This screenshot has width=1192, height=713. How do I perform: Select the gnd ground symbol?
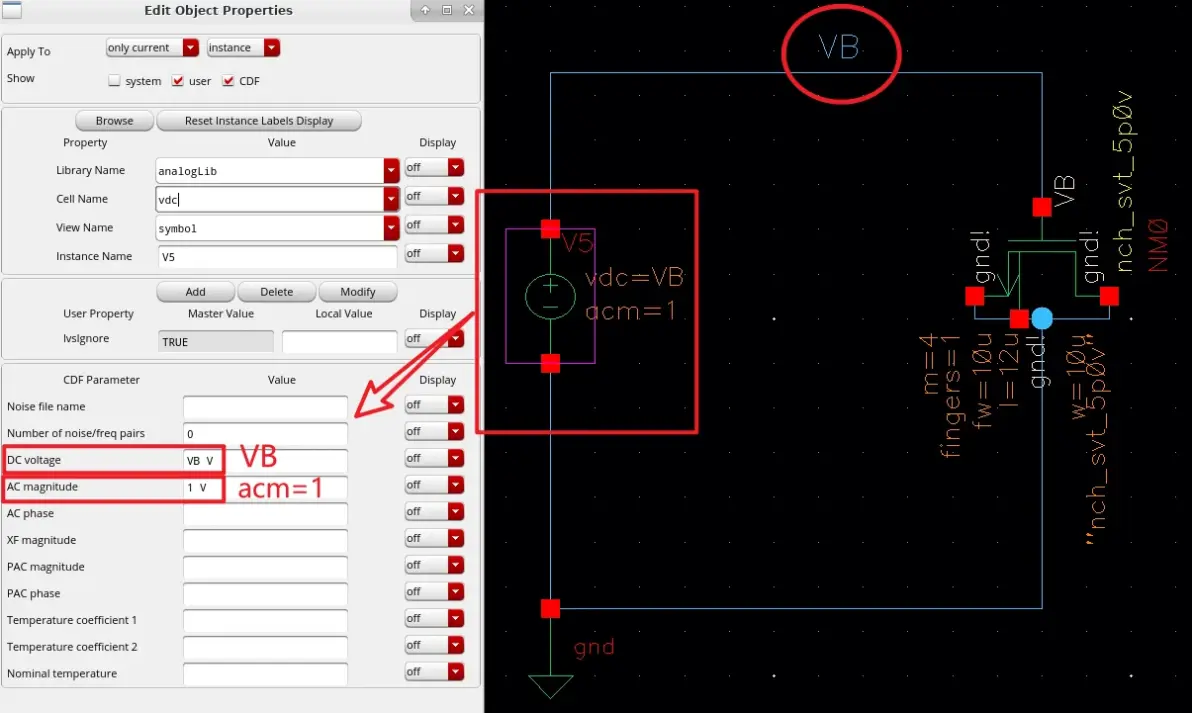(550, 686)
